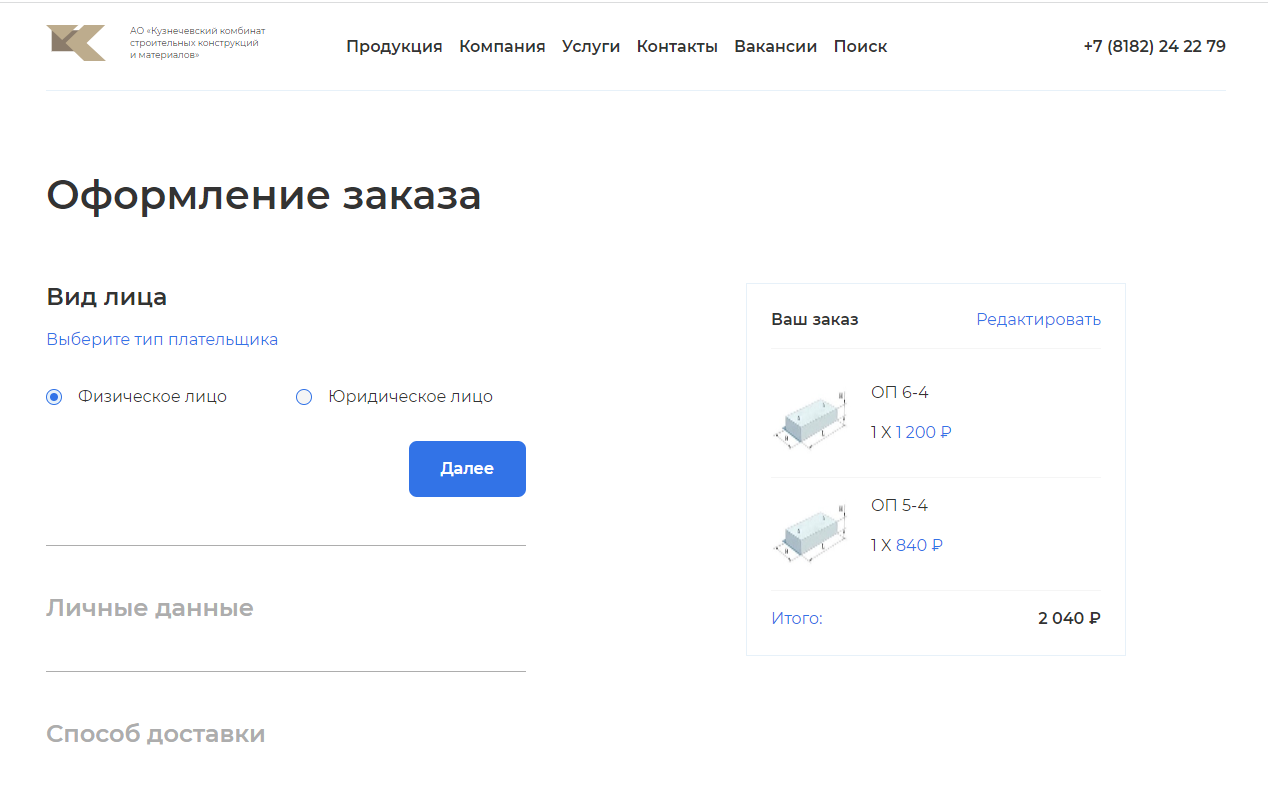1268x786 pixels.
Task: Click the Итого: label
Action: [x=797, y=619]
